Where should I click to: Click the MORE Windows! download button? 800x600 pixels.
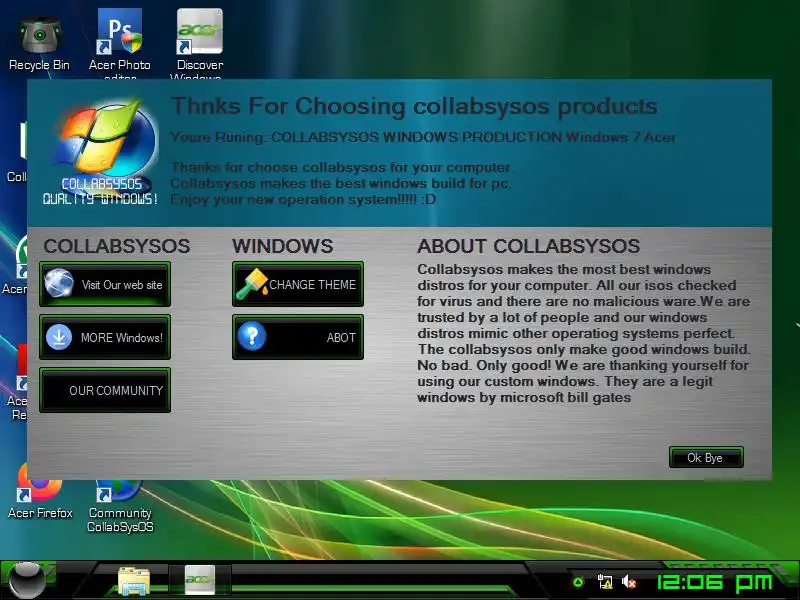[105, 337]
